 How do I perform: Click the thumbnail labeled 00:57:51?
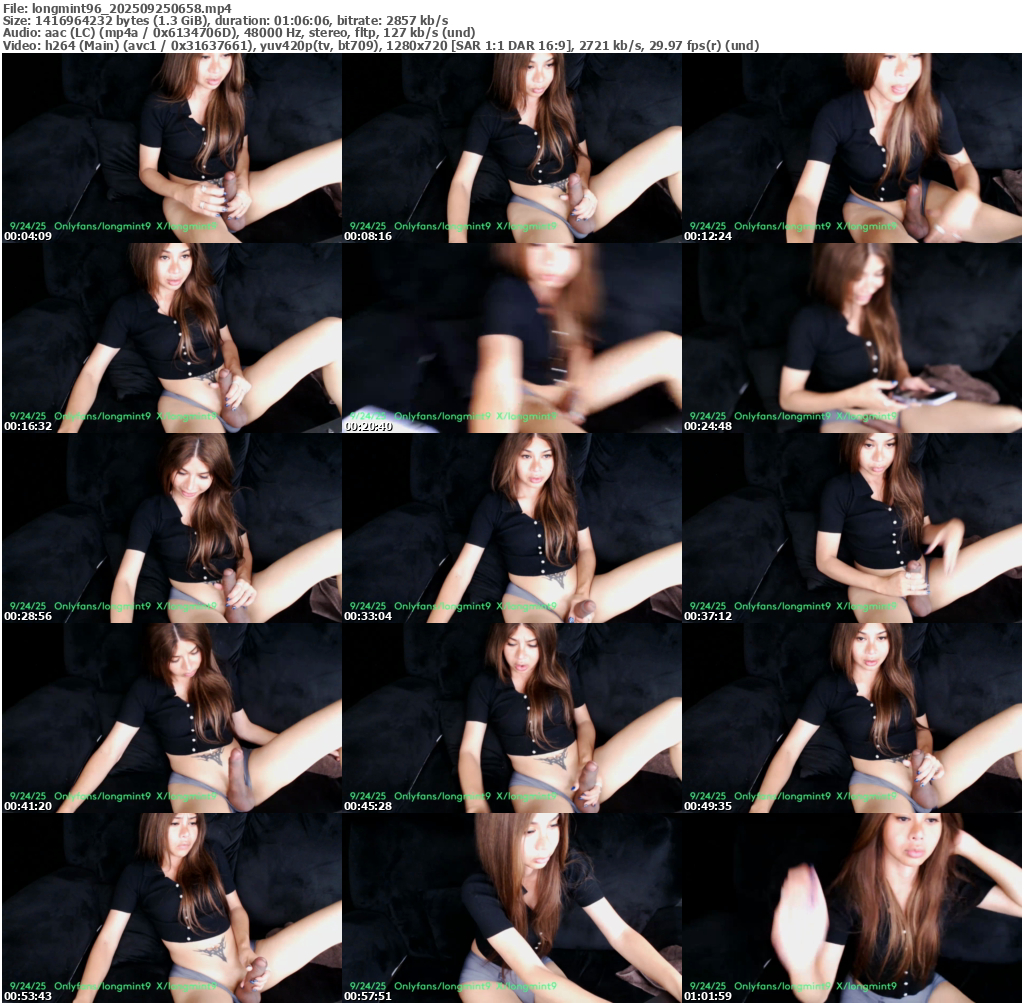click(512, 908)
